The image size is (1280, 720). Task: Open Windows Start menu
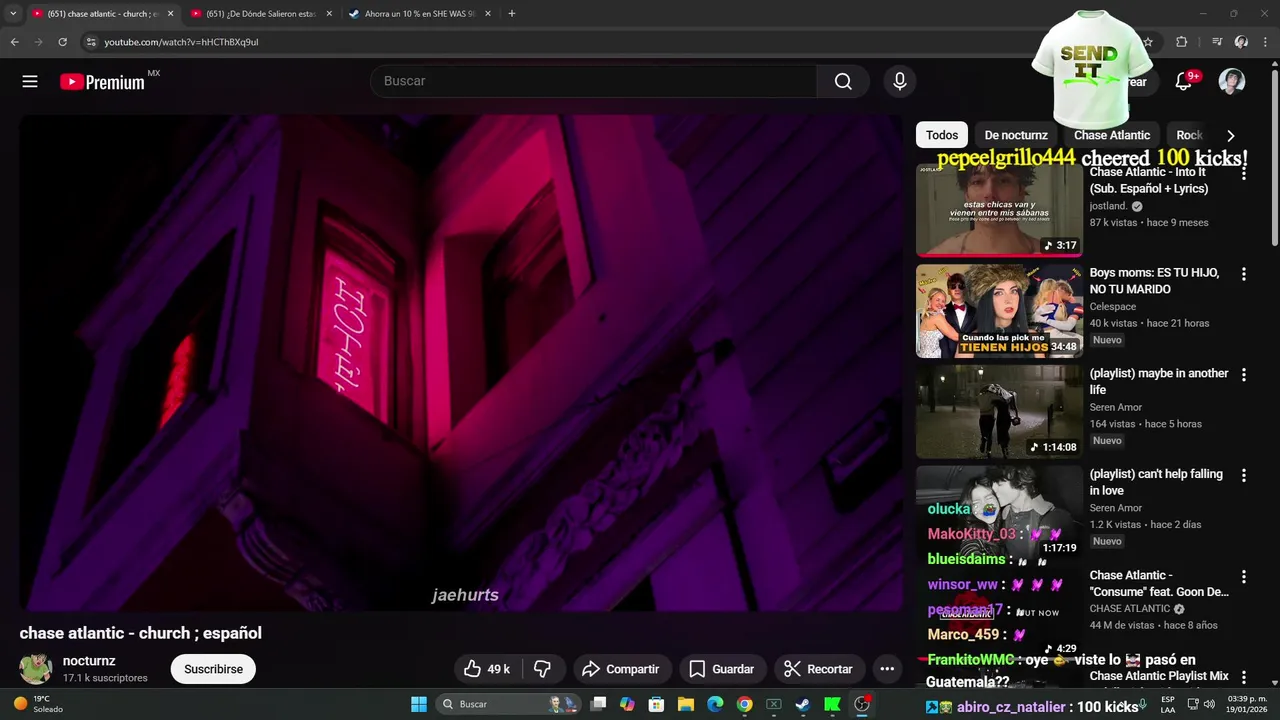tap(419, 704)
